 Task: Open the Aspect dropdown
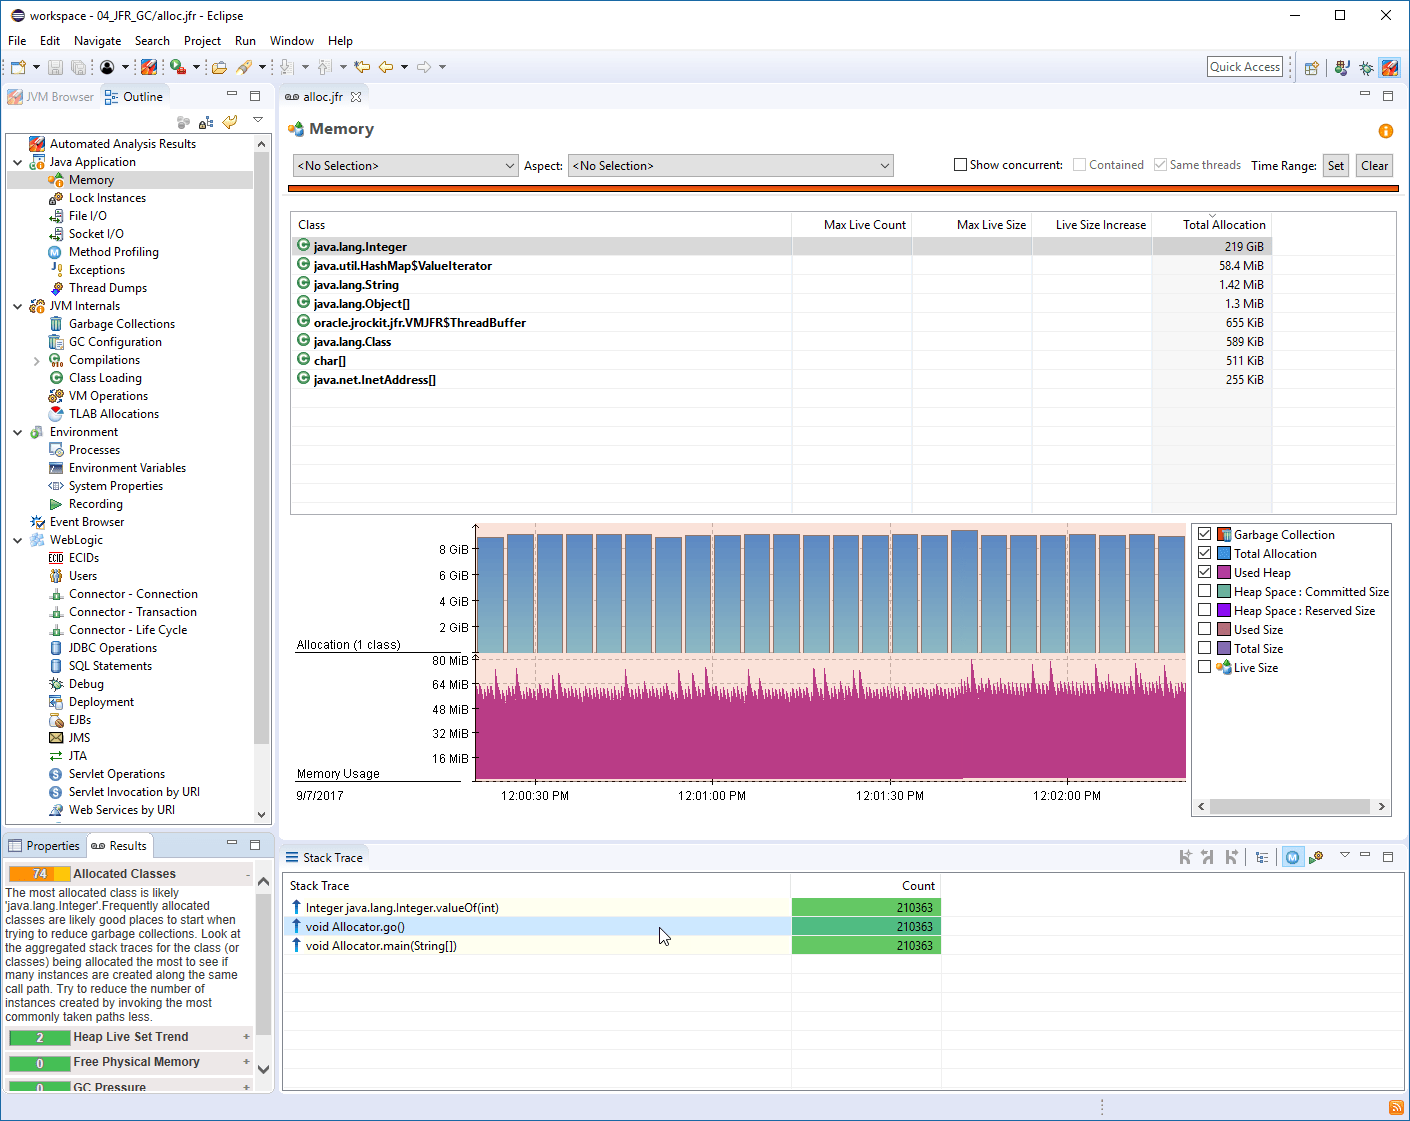click(731, 166)
